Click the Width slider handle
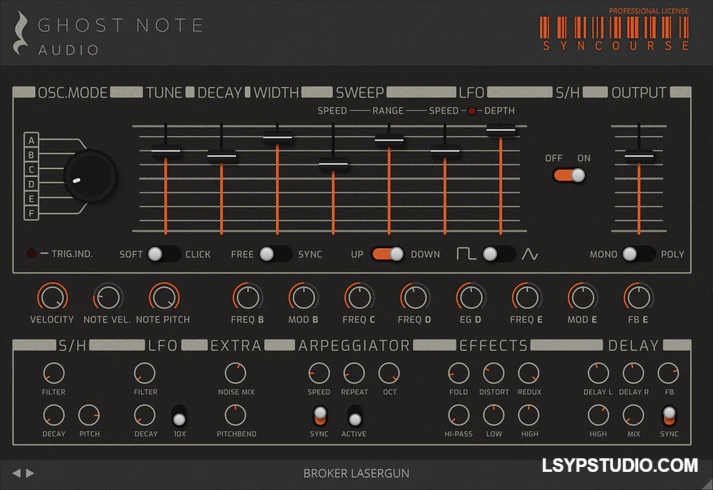 (277, 136)
